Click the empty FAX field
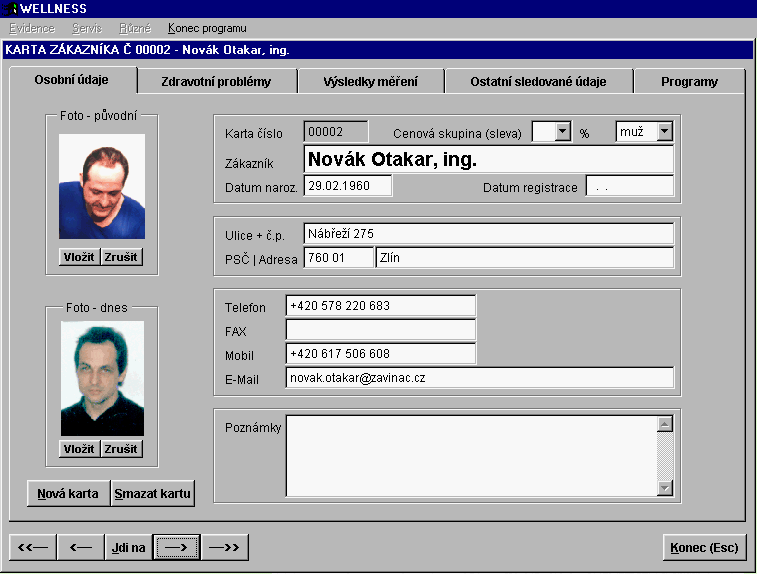This screenshot has width=757, height=574. pyautogui.click(x=381, y=330)
